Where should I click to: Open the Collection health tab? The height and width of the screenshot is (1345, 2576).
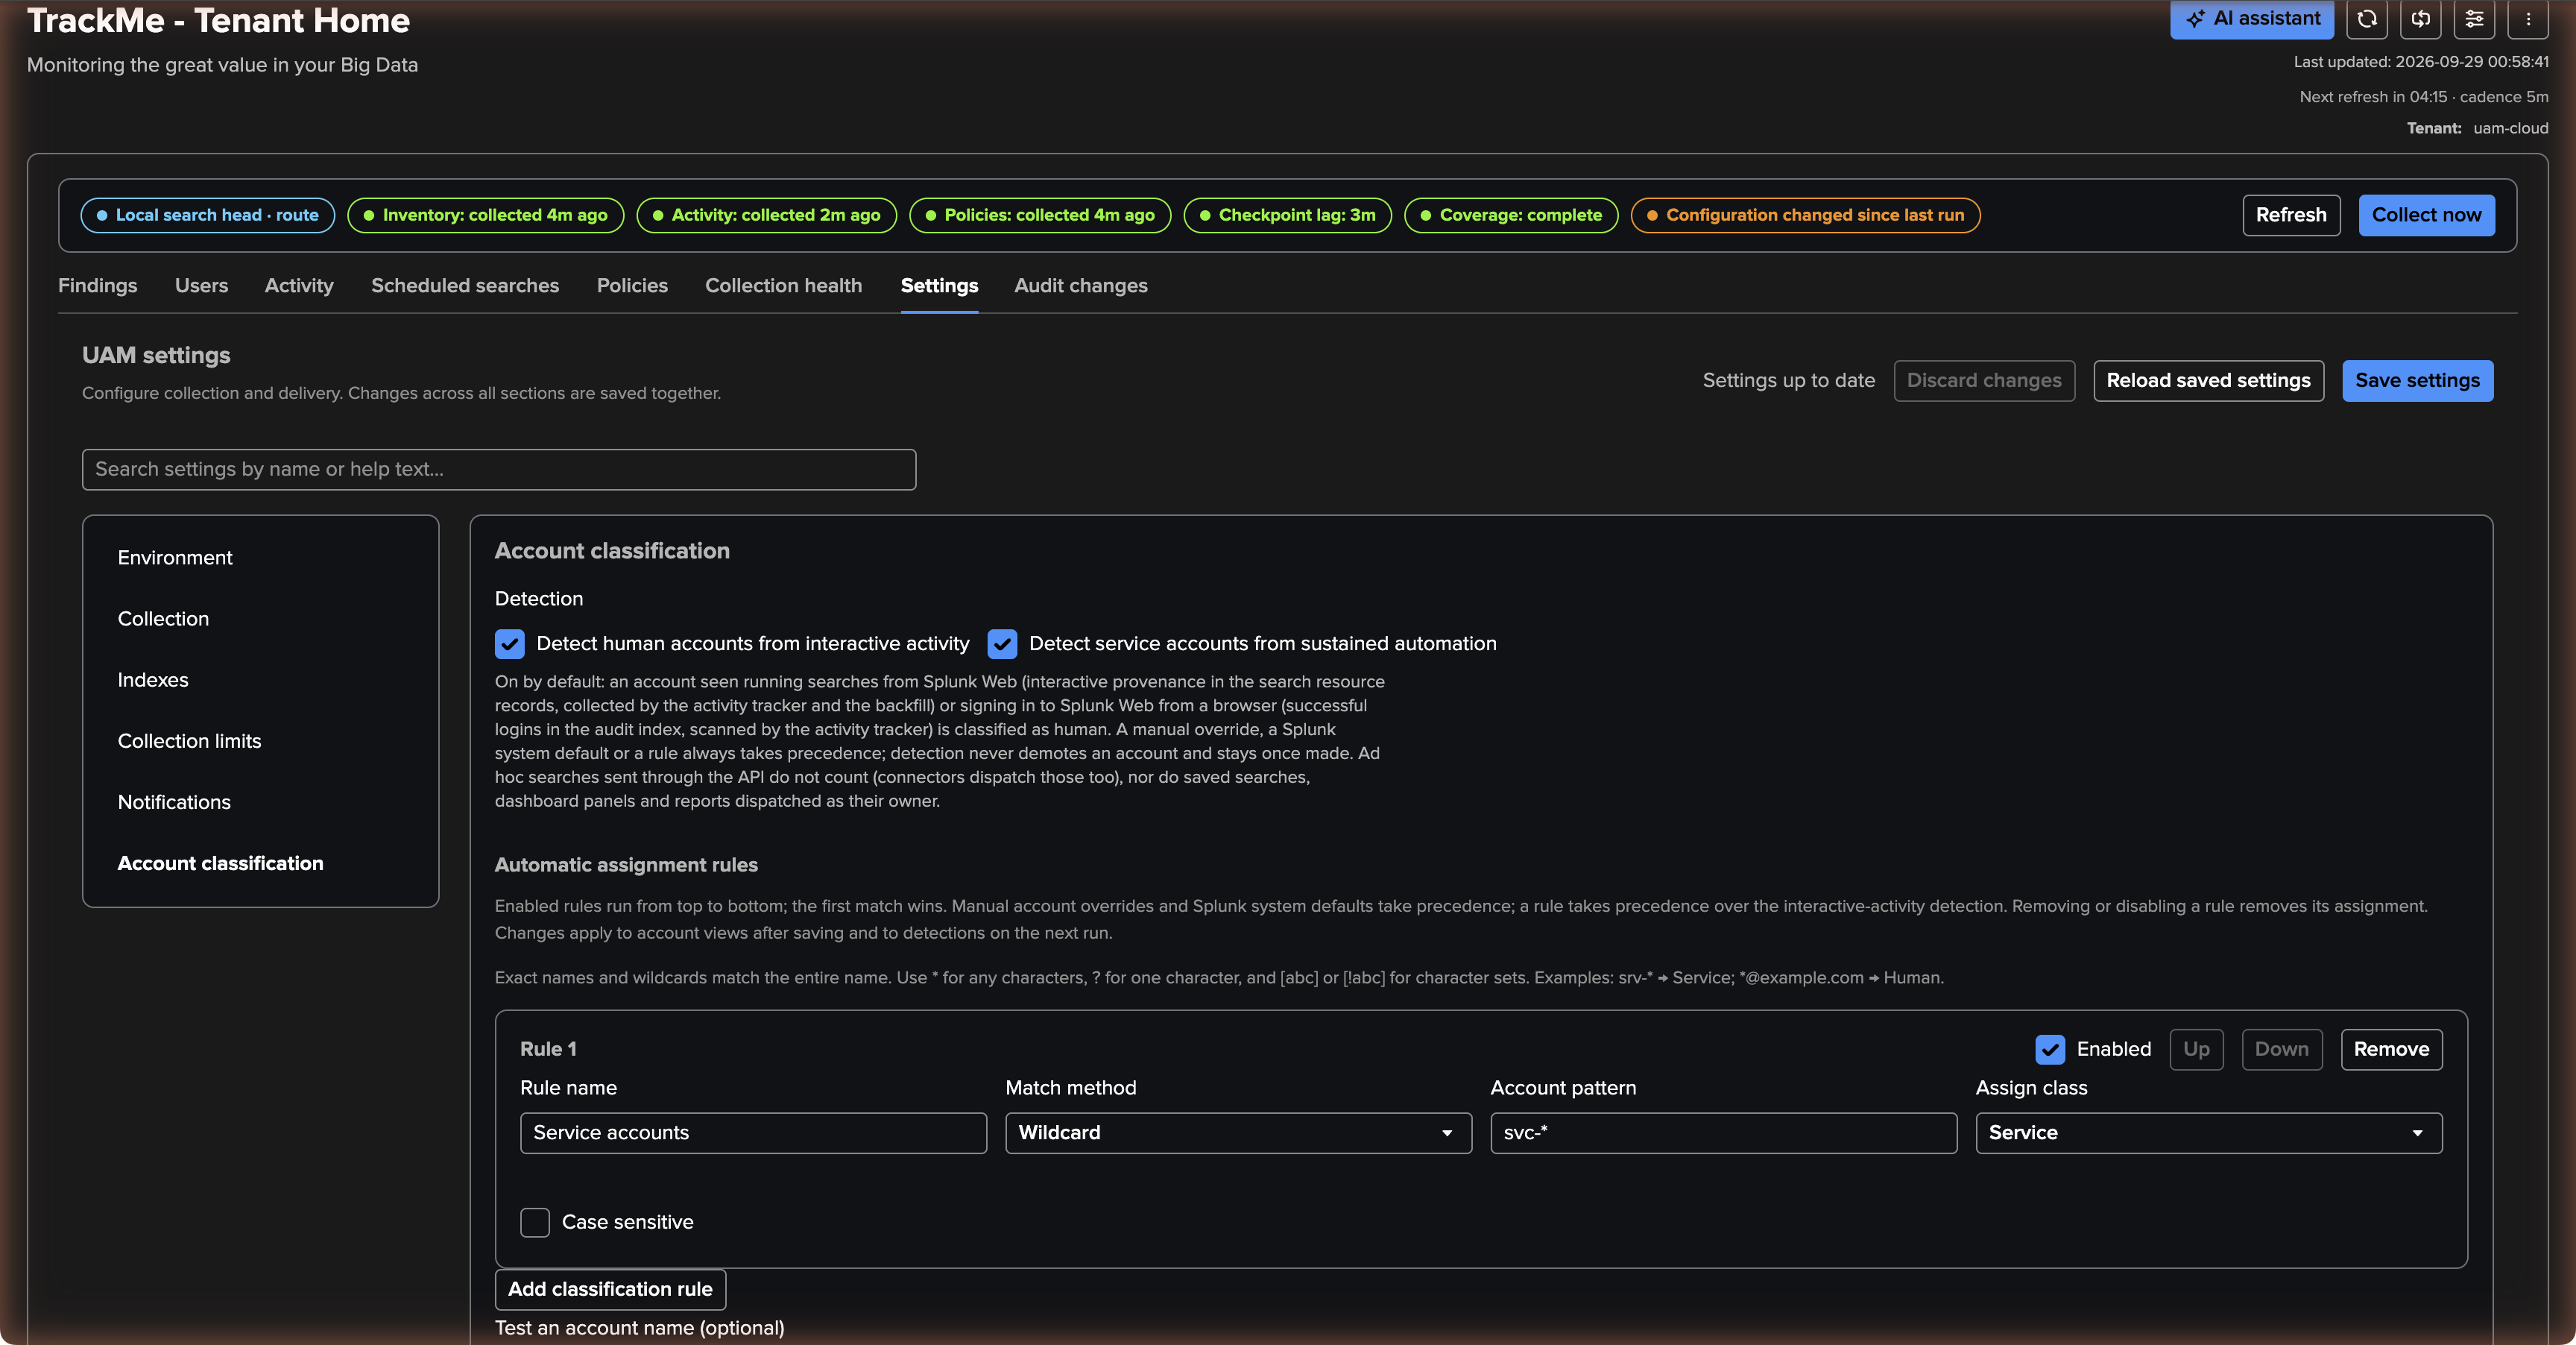click(783, 286)
